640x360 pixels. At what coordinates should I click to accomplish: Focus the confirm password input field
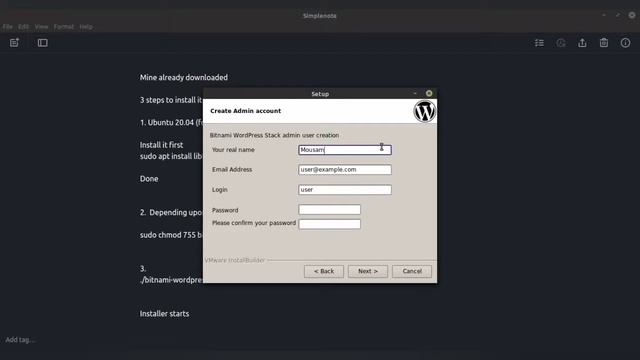point(329,224)
